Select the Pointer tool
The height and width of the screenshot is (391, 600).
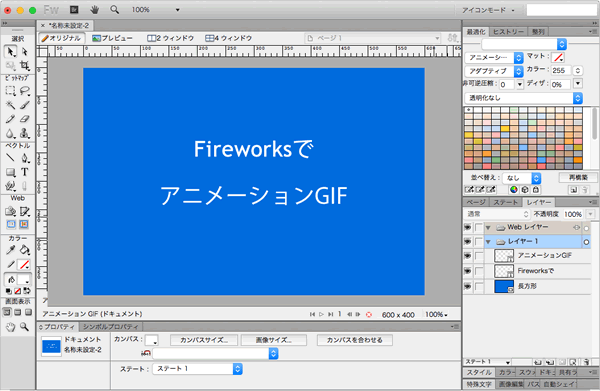10,51
